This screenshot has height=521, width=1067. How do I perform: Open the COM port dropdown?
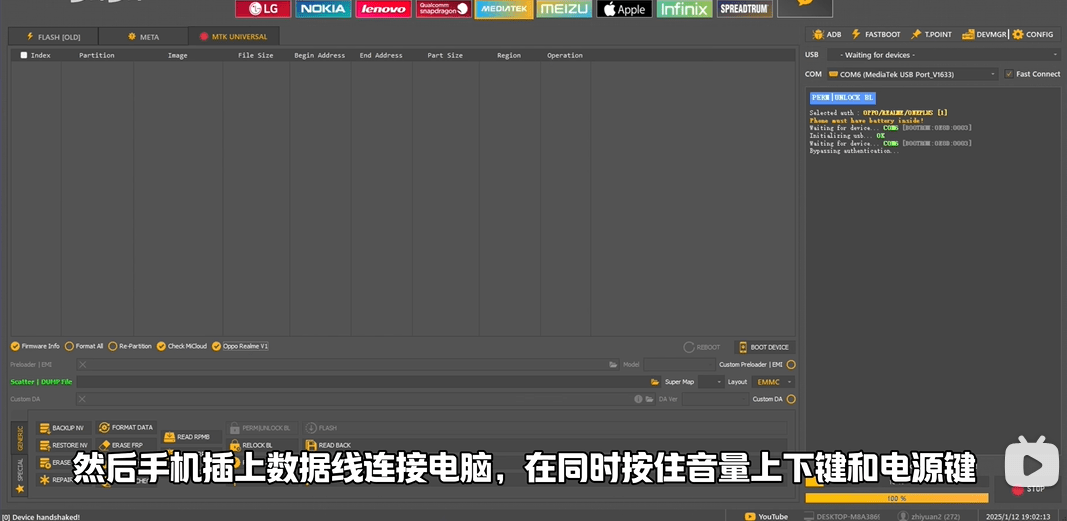point(913,74)
